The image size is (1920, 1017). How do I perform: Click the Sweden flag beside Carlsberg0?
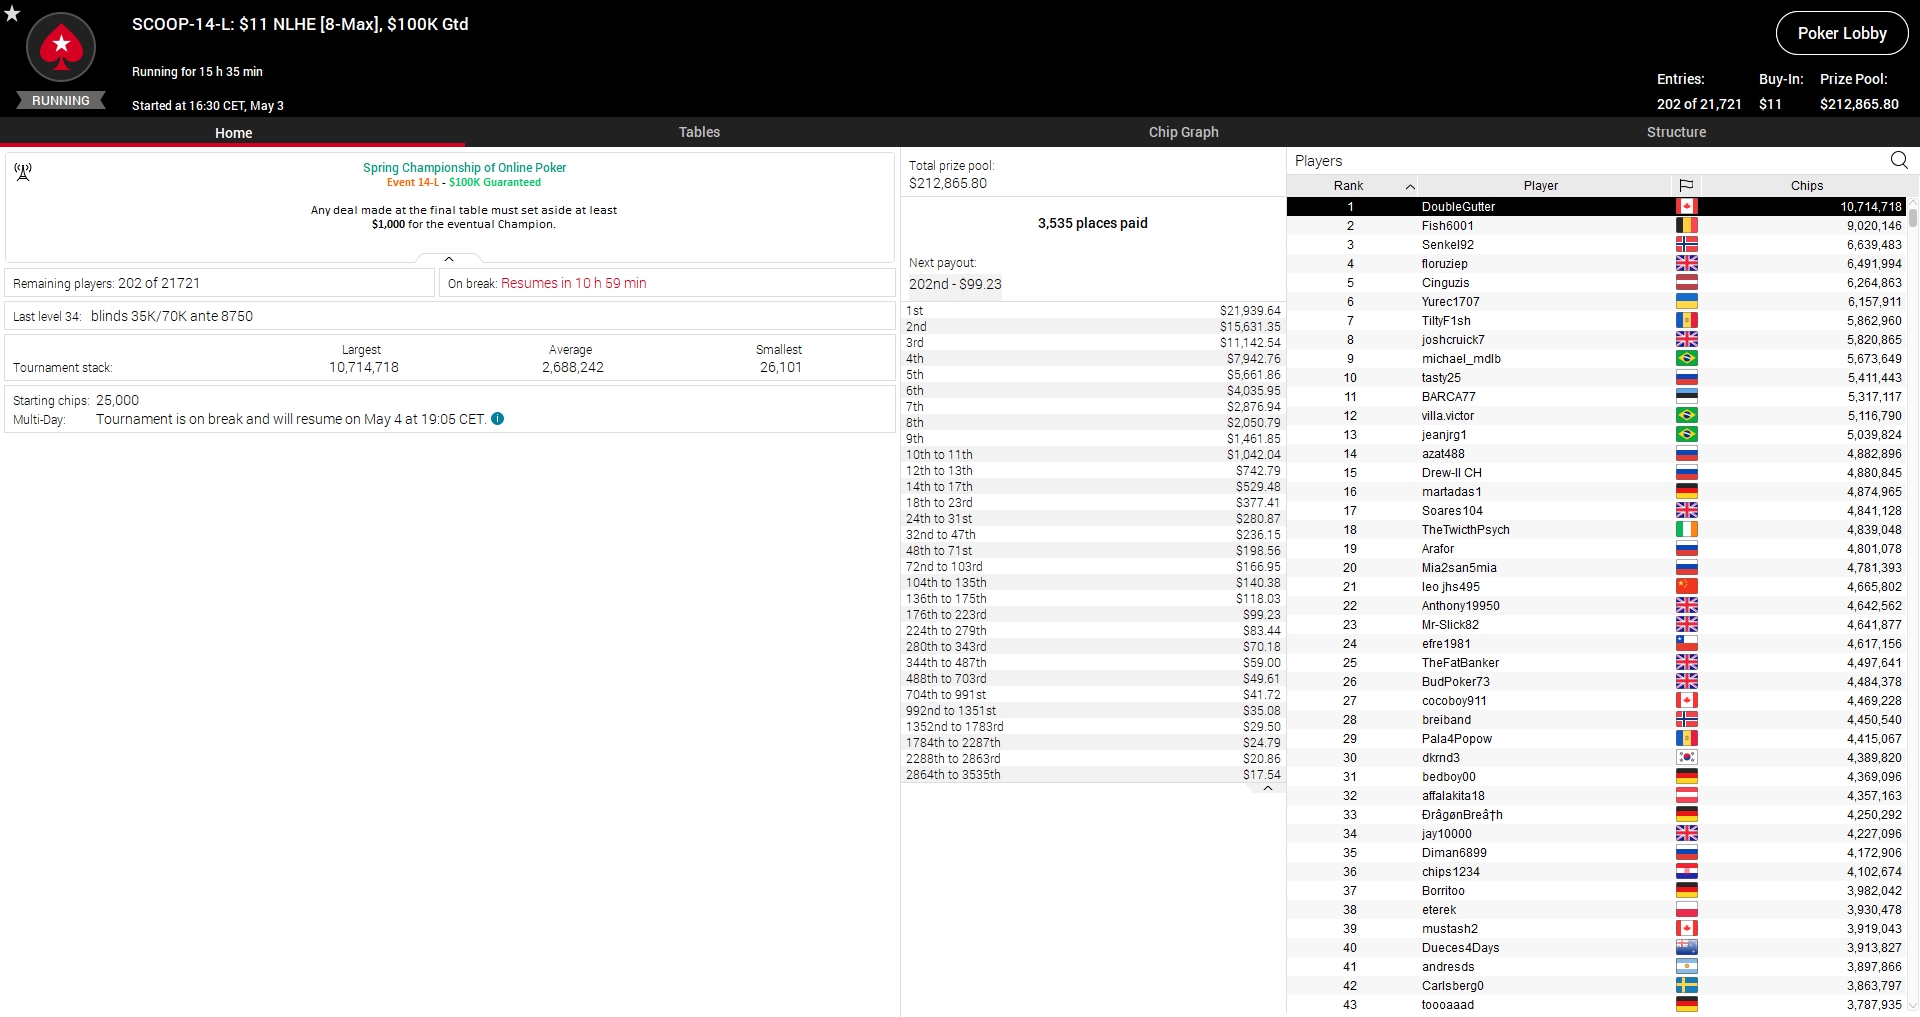[1687, 985]
